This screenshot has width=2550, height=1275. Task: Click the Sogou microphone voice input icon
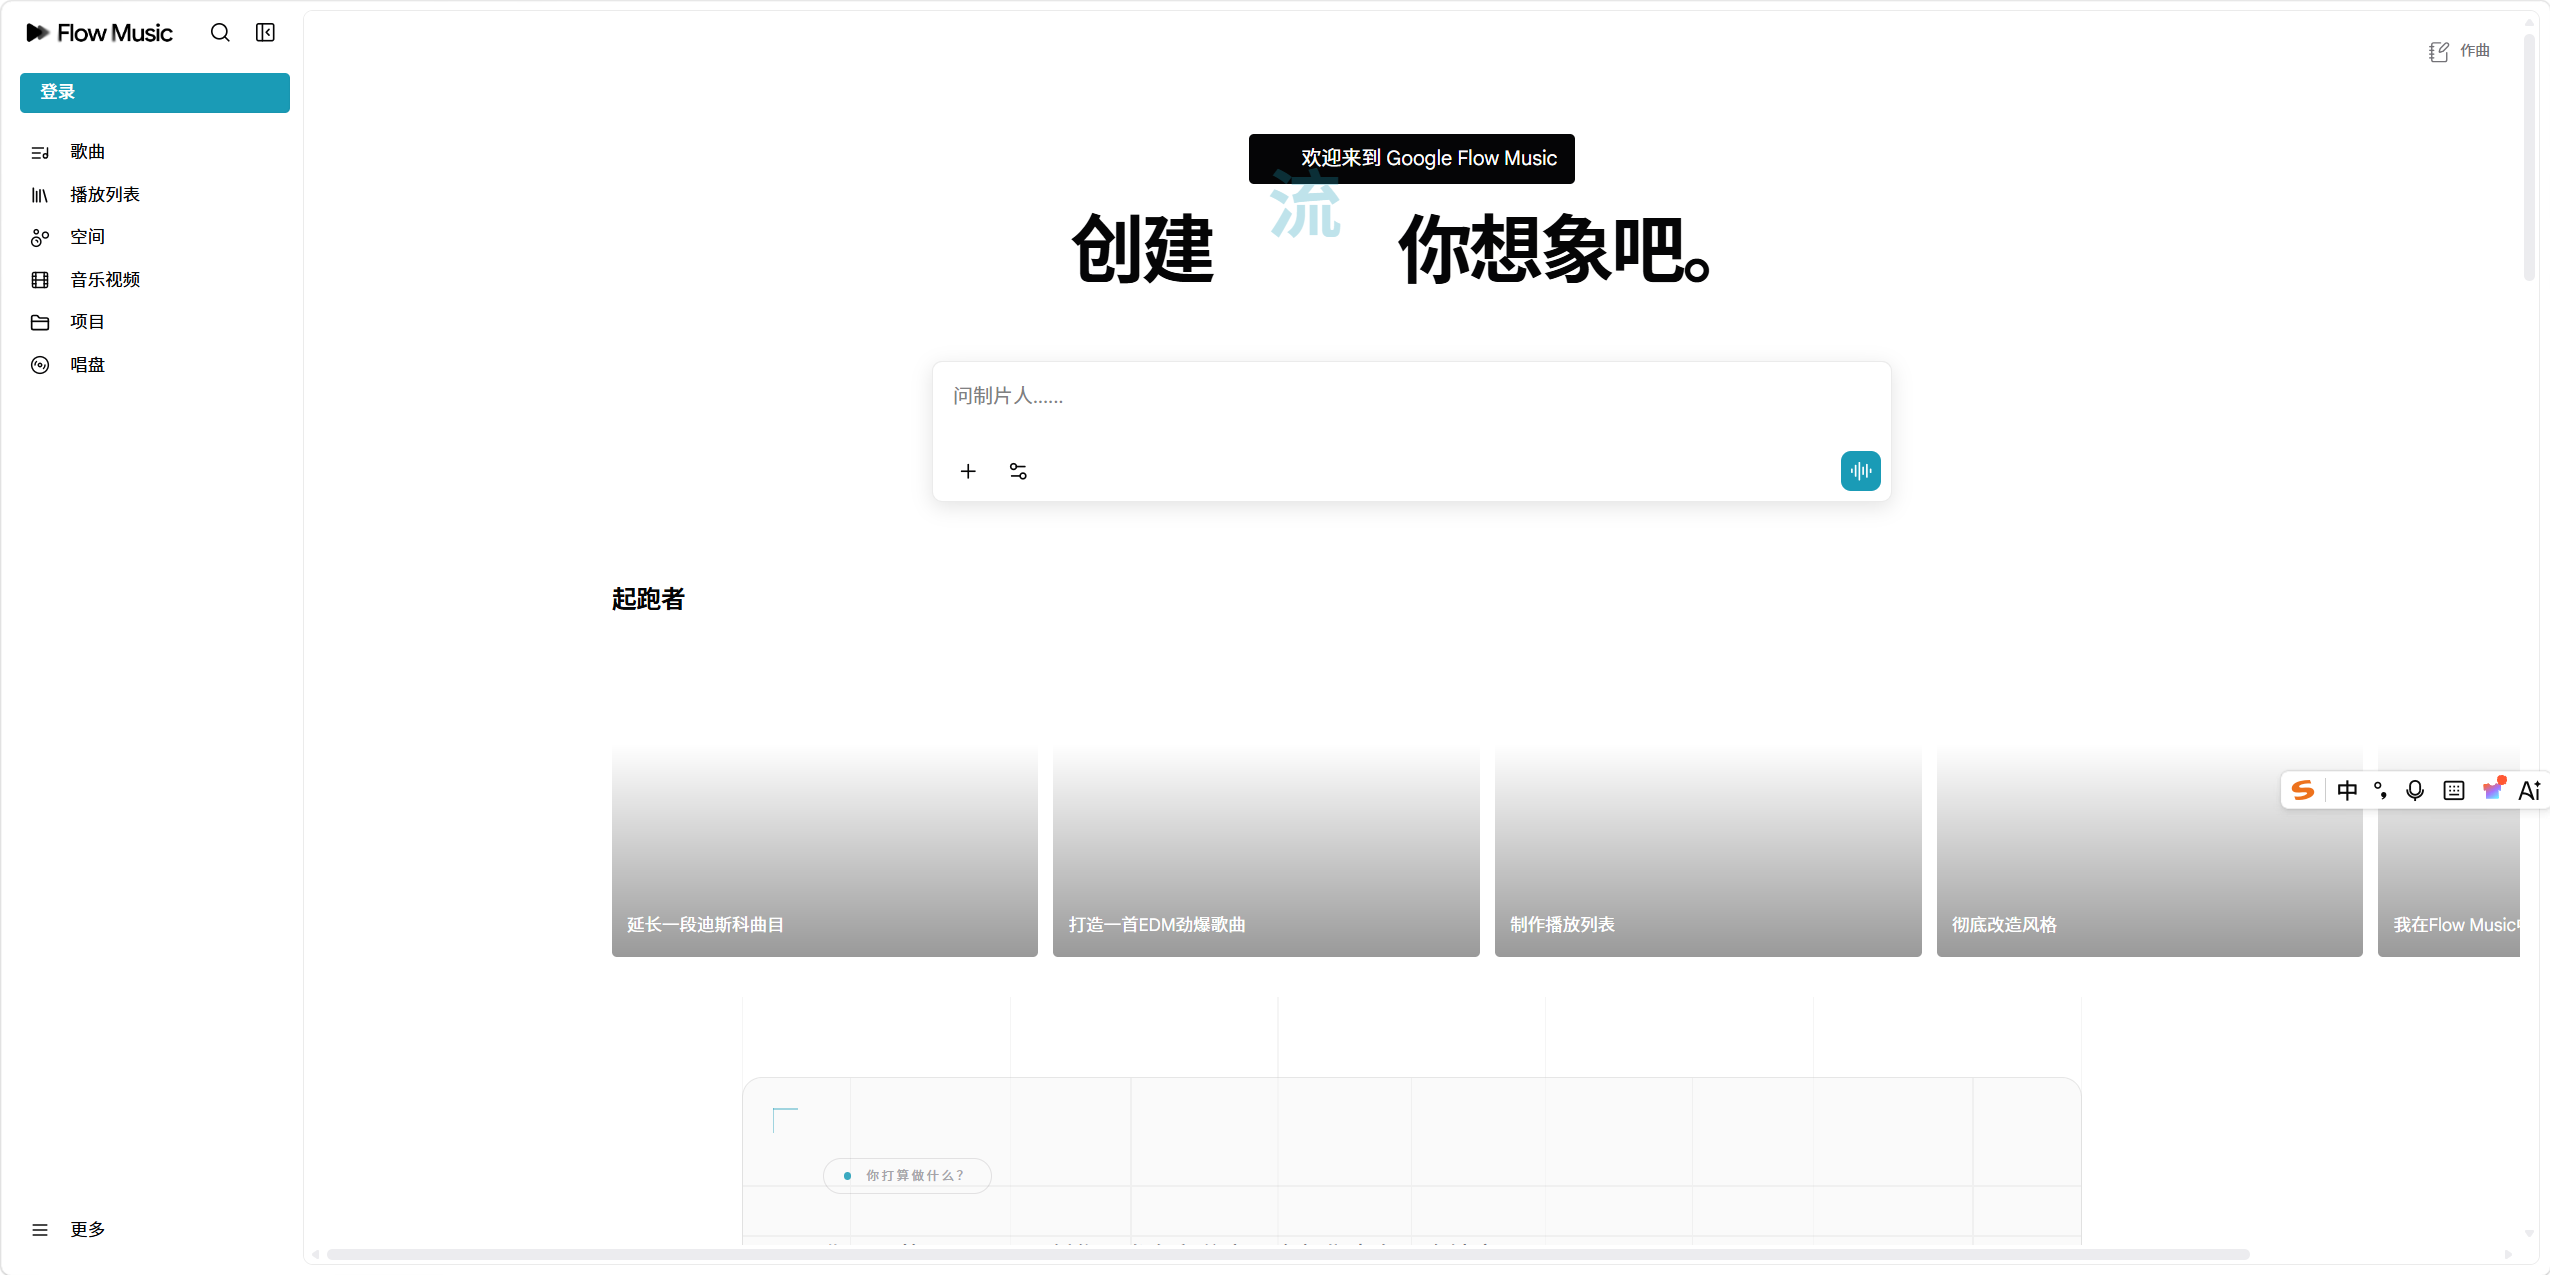[2415, 790]
